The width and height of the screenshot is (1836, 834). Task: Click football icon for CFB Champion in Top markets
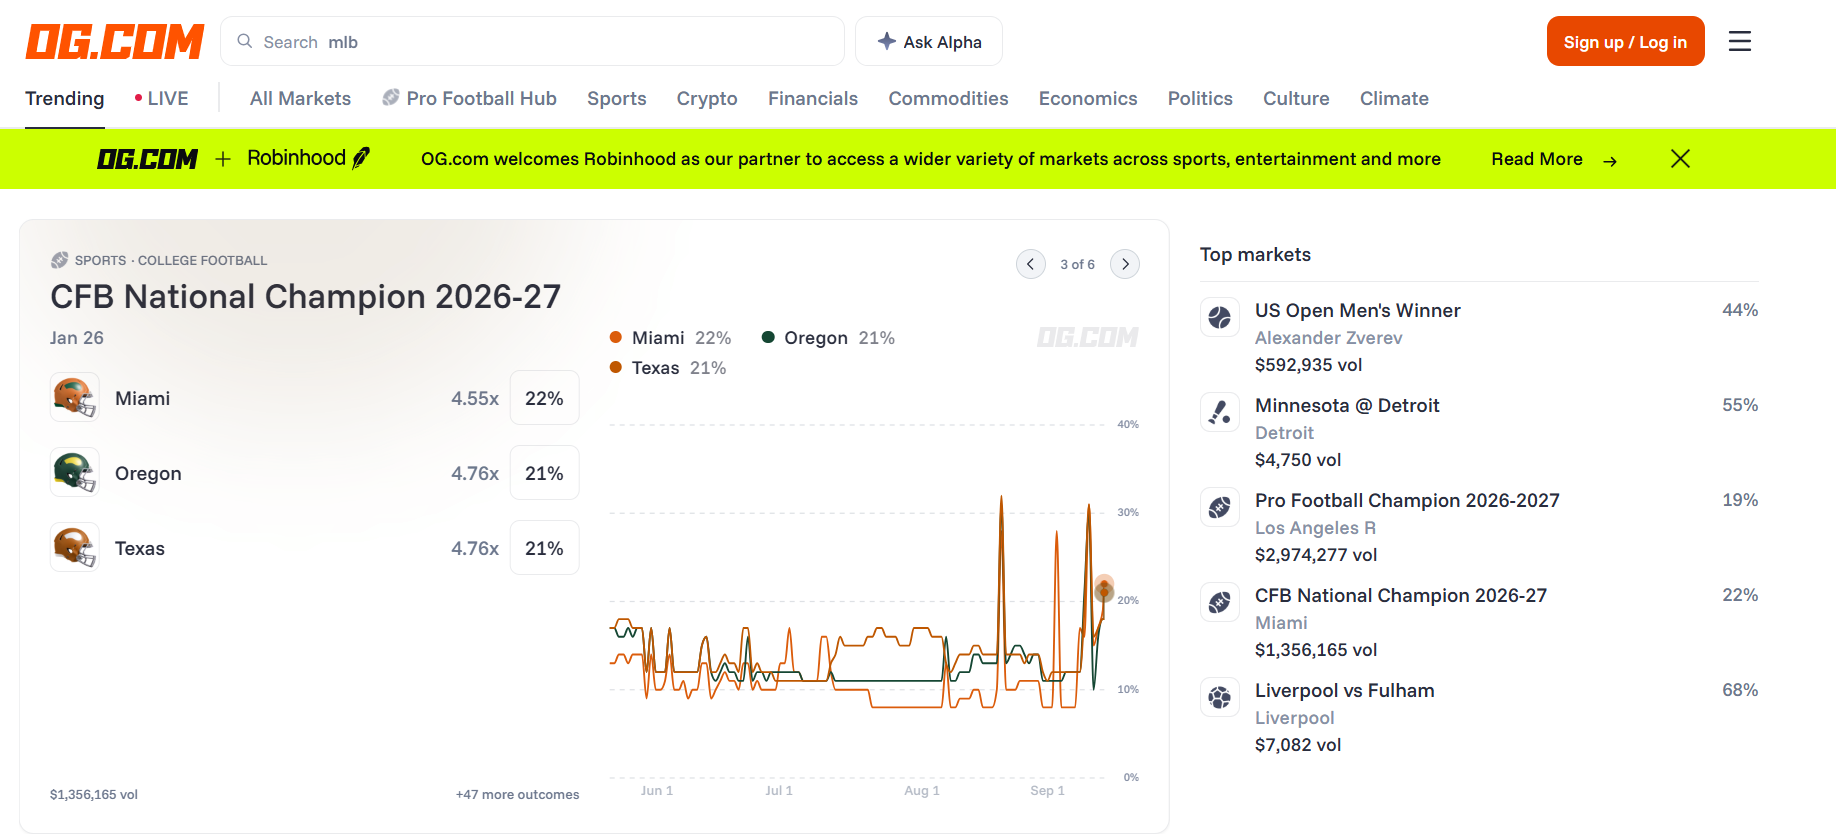1220,602
